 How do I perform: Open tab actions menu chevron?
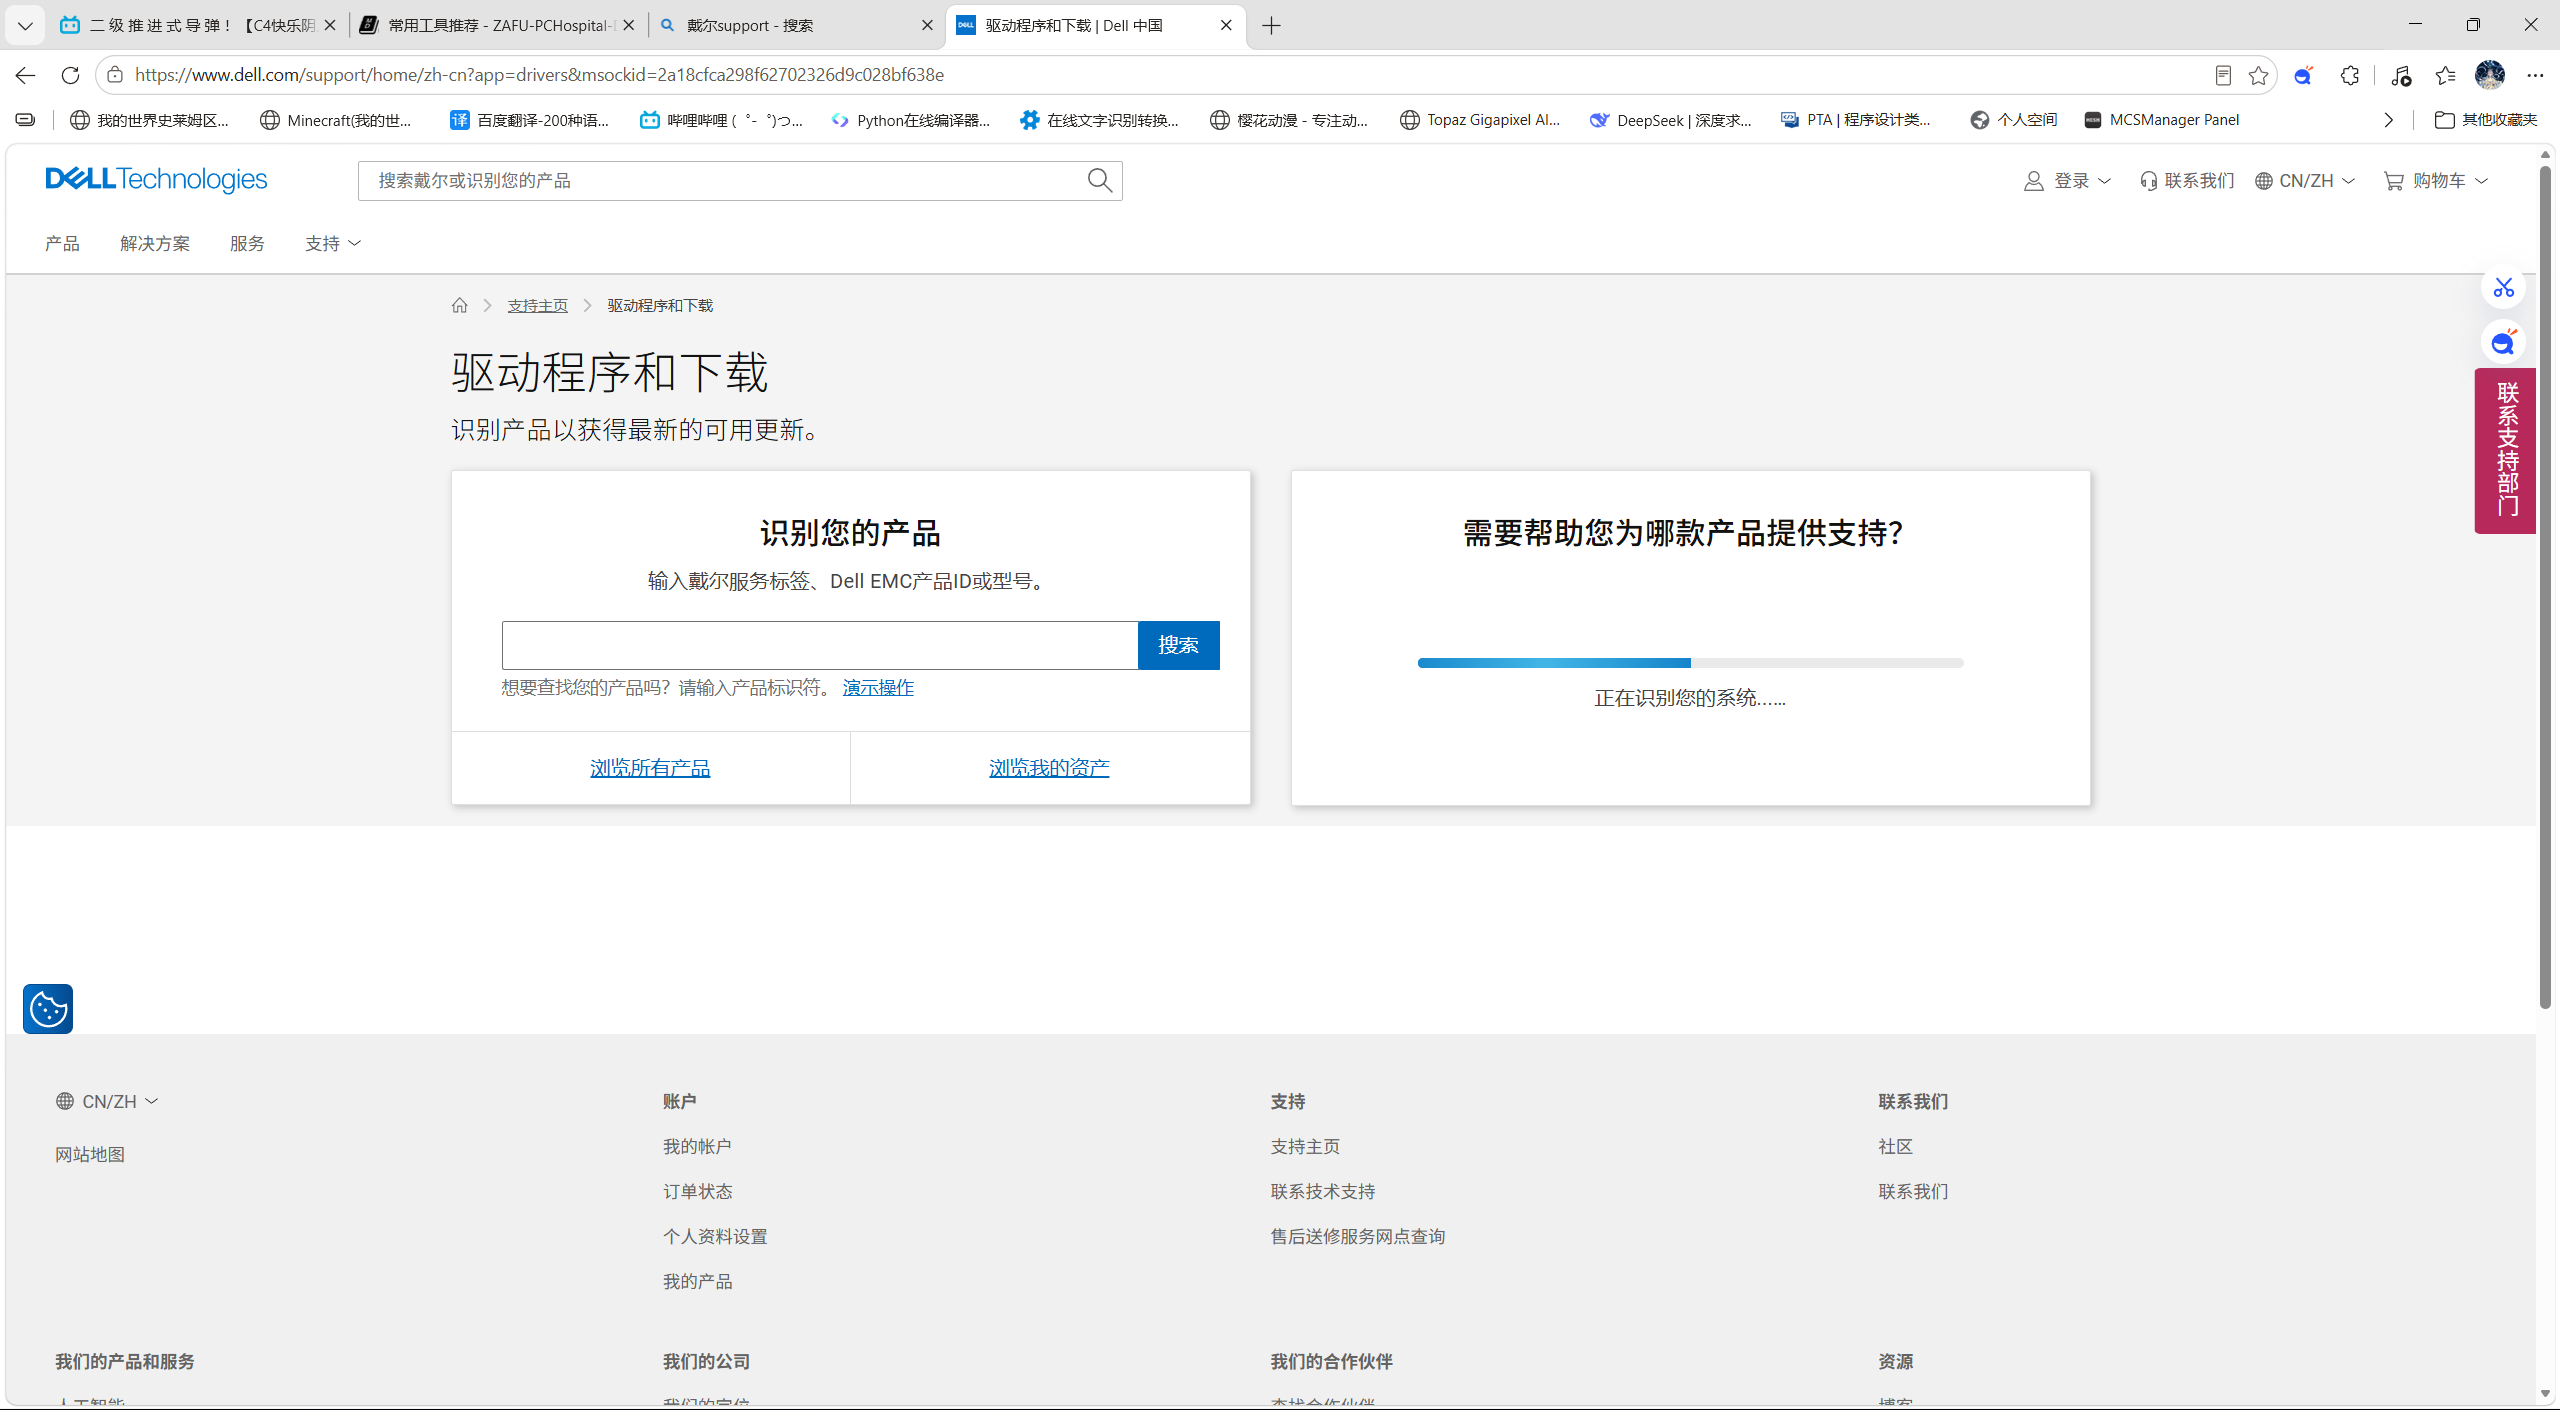click(25, 25)
